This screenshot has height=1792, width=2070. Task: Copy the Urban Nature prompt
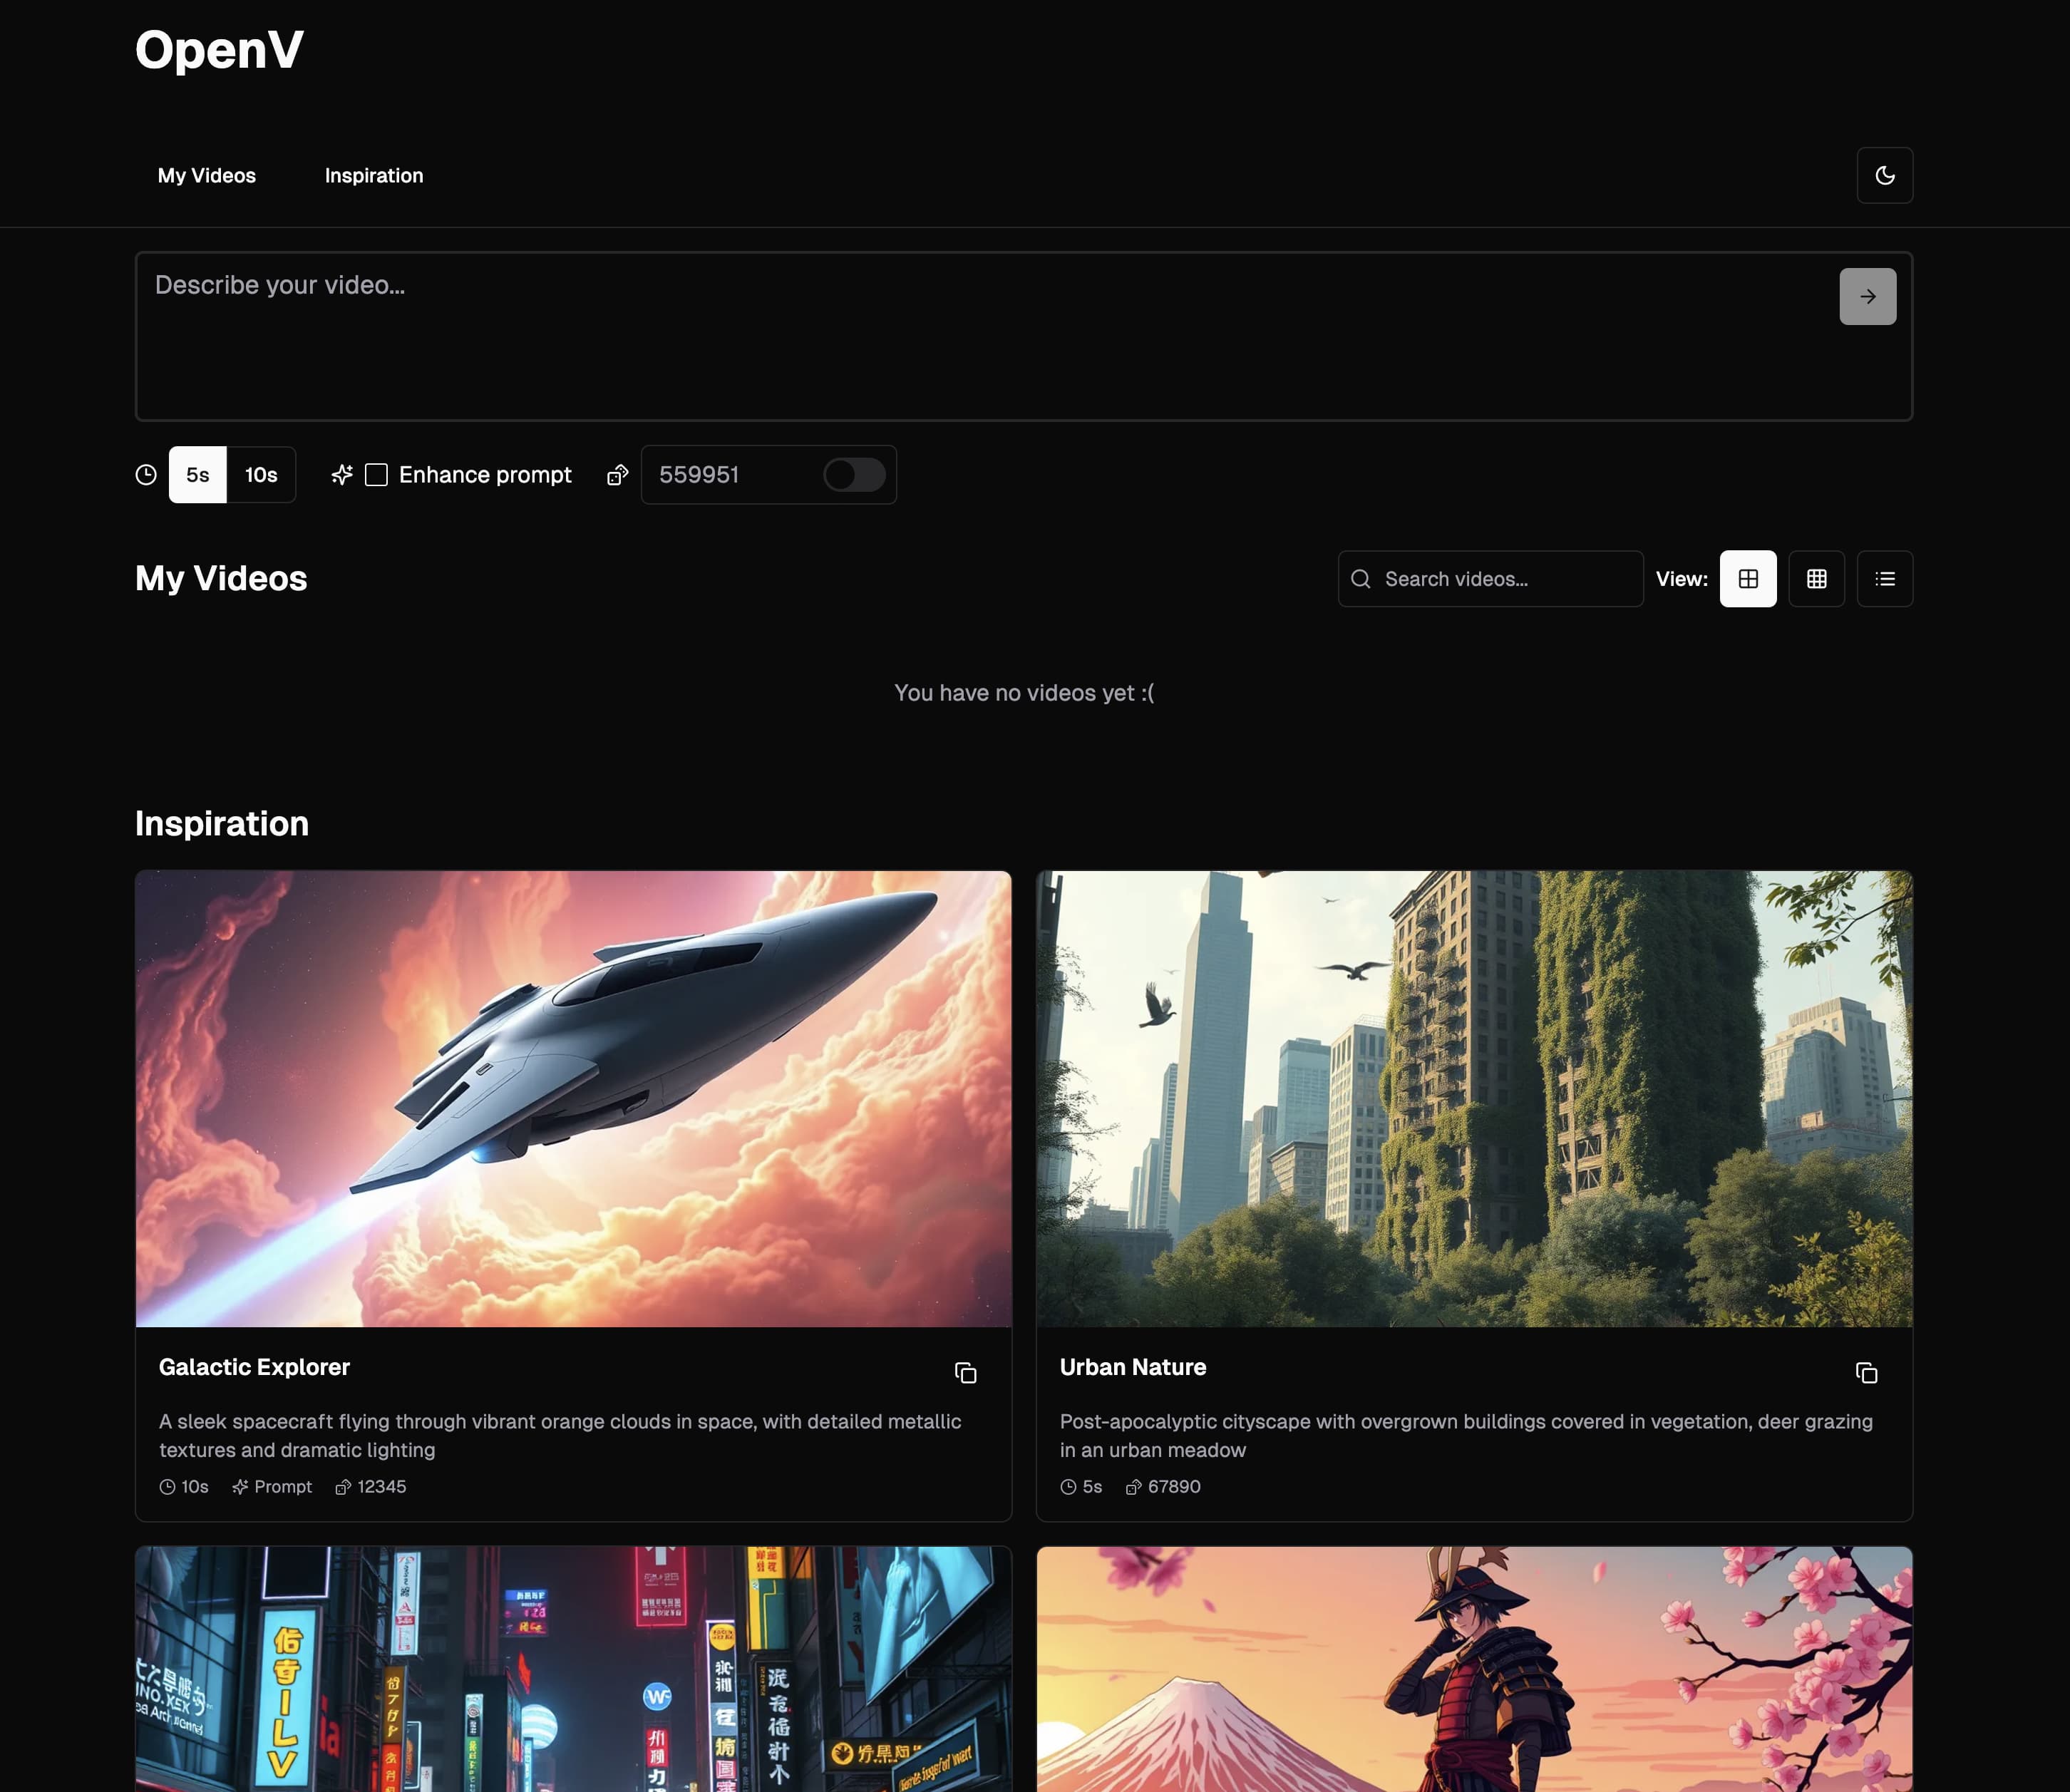pos(1866,1373)
